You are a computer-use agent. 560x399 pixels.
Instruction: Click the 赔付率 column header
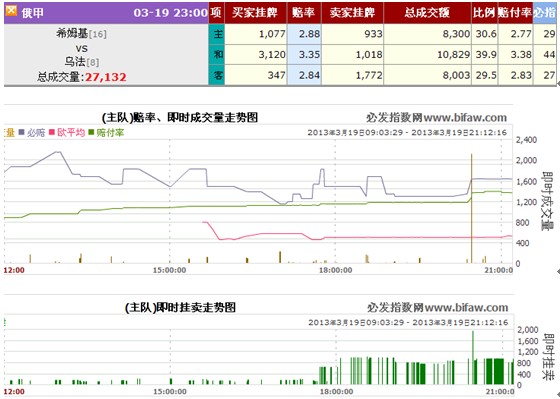(x=515, y=13)
